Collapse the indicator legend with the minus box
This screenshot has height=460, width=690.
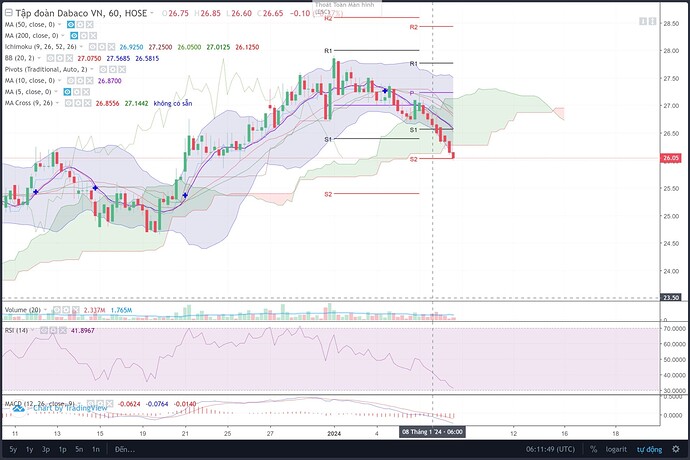(8, 13)
